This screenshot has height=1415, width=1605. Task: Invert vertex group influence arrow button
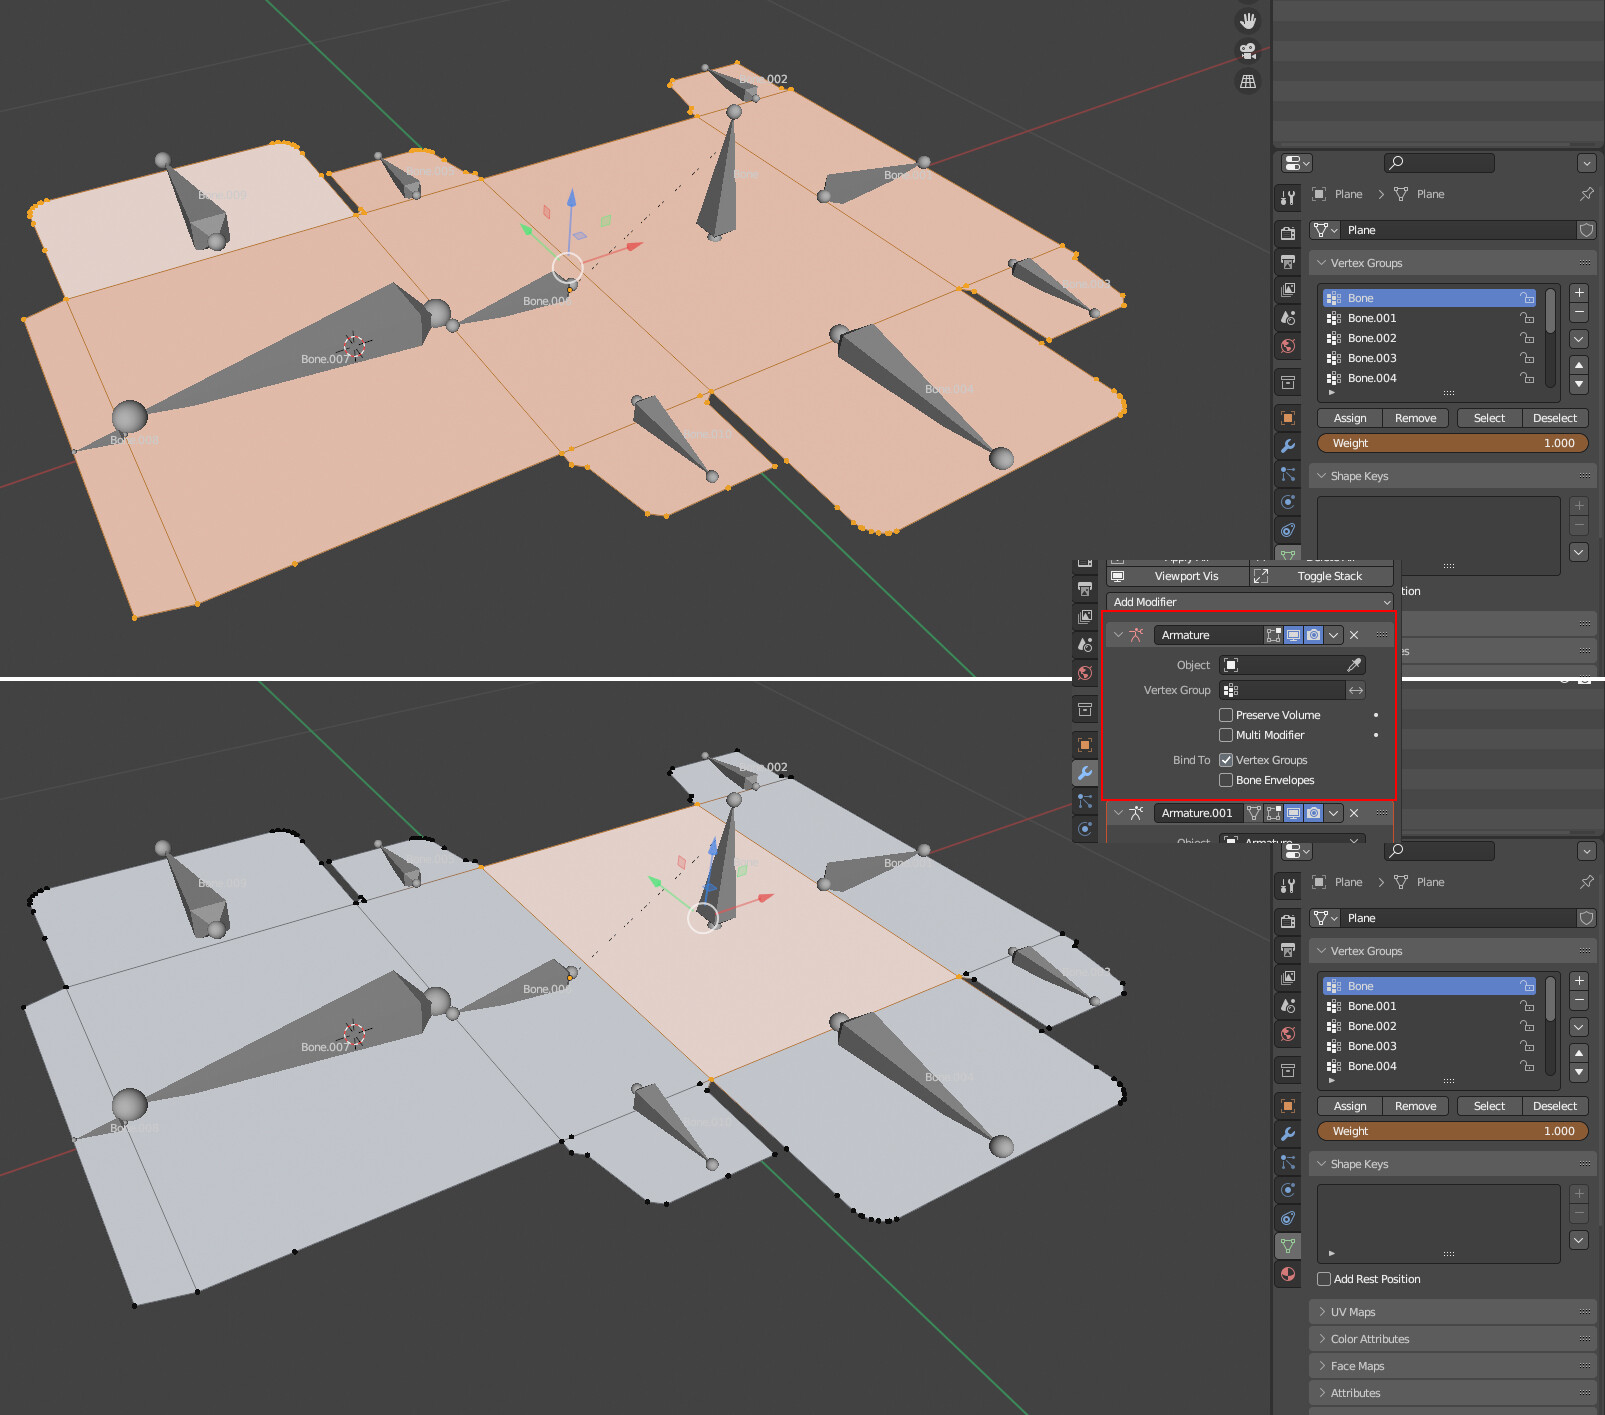pyautogui.click(x=1356, y=690)
